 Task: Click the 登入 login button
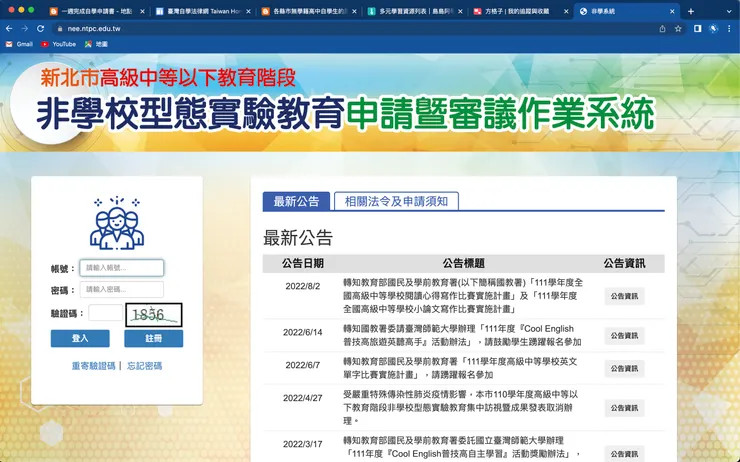pos(80,338)
